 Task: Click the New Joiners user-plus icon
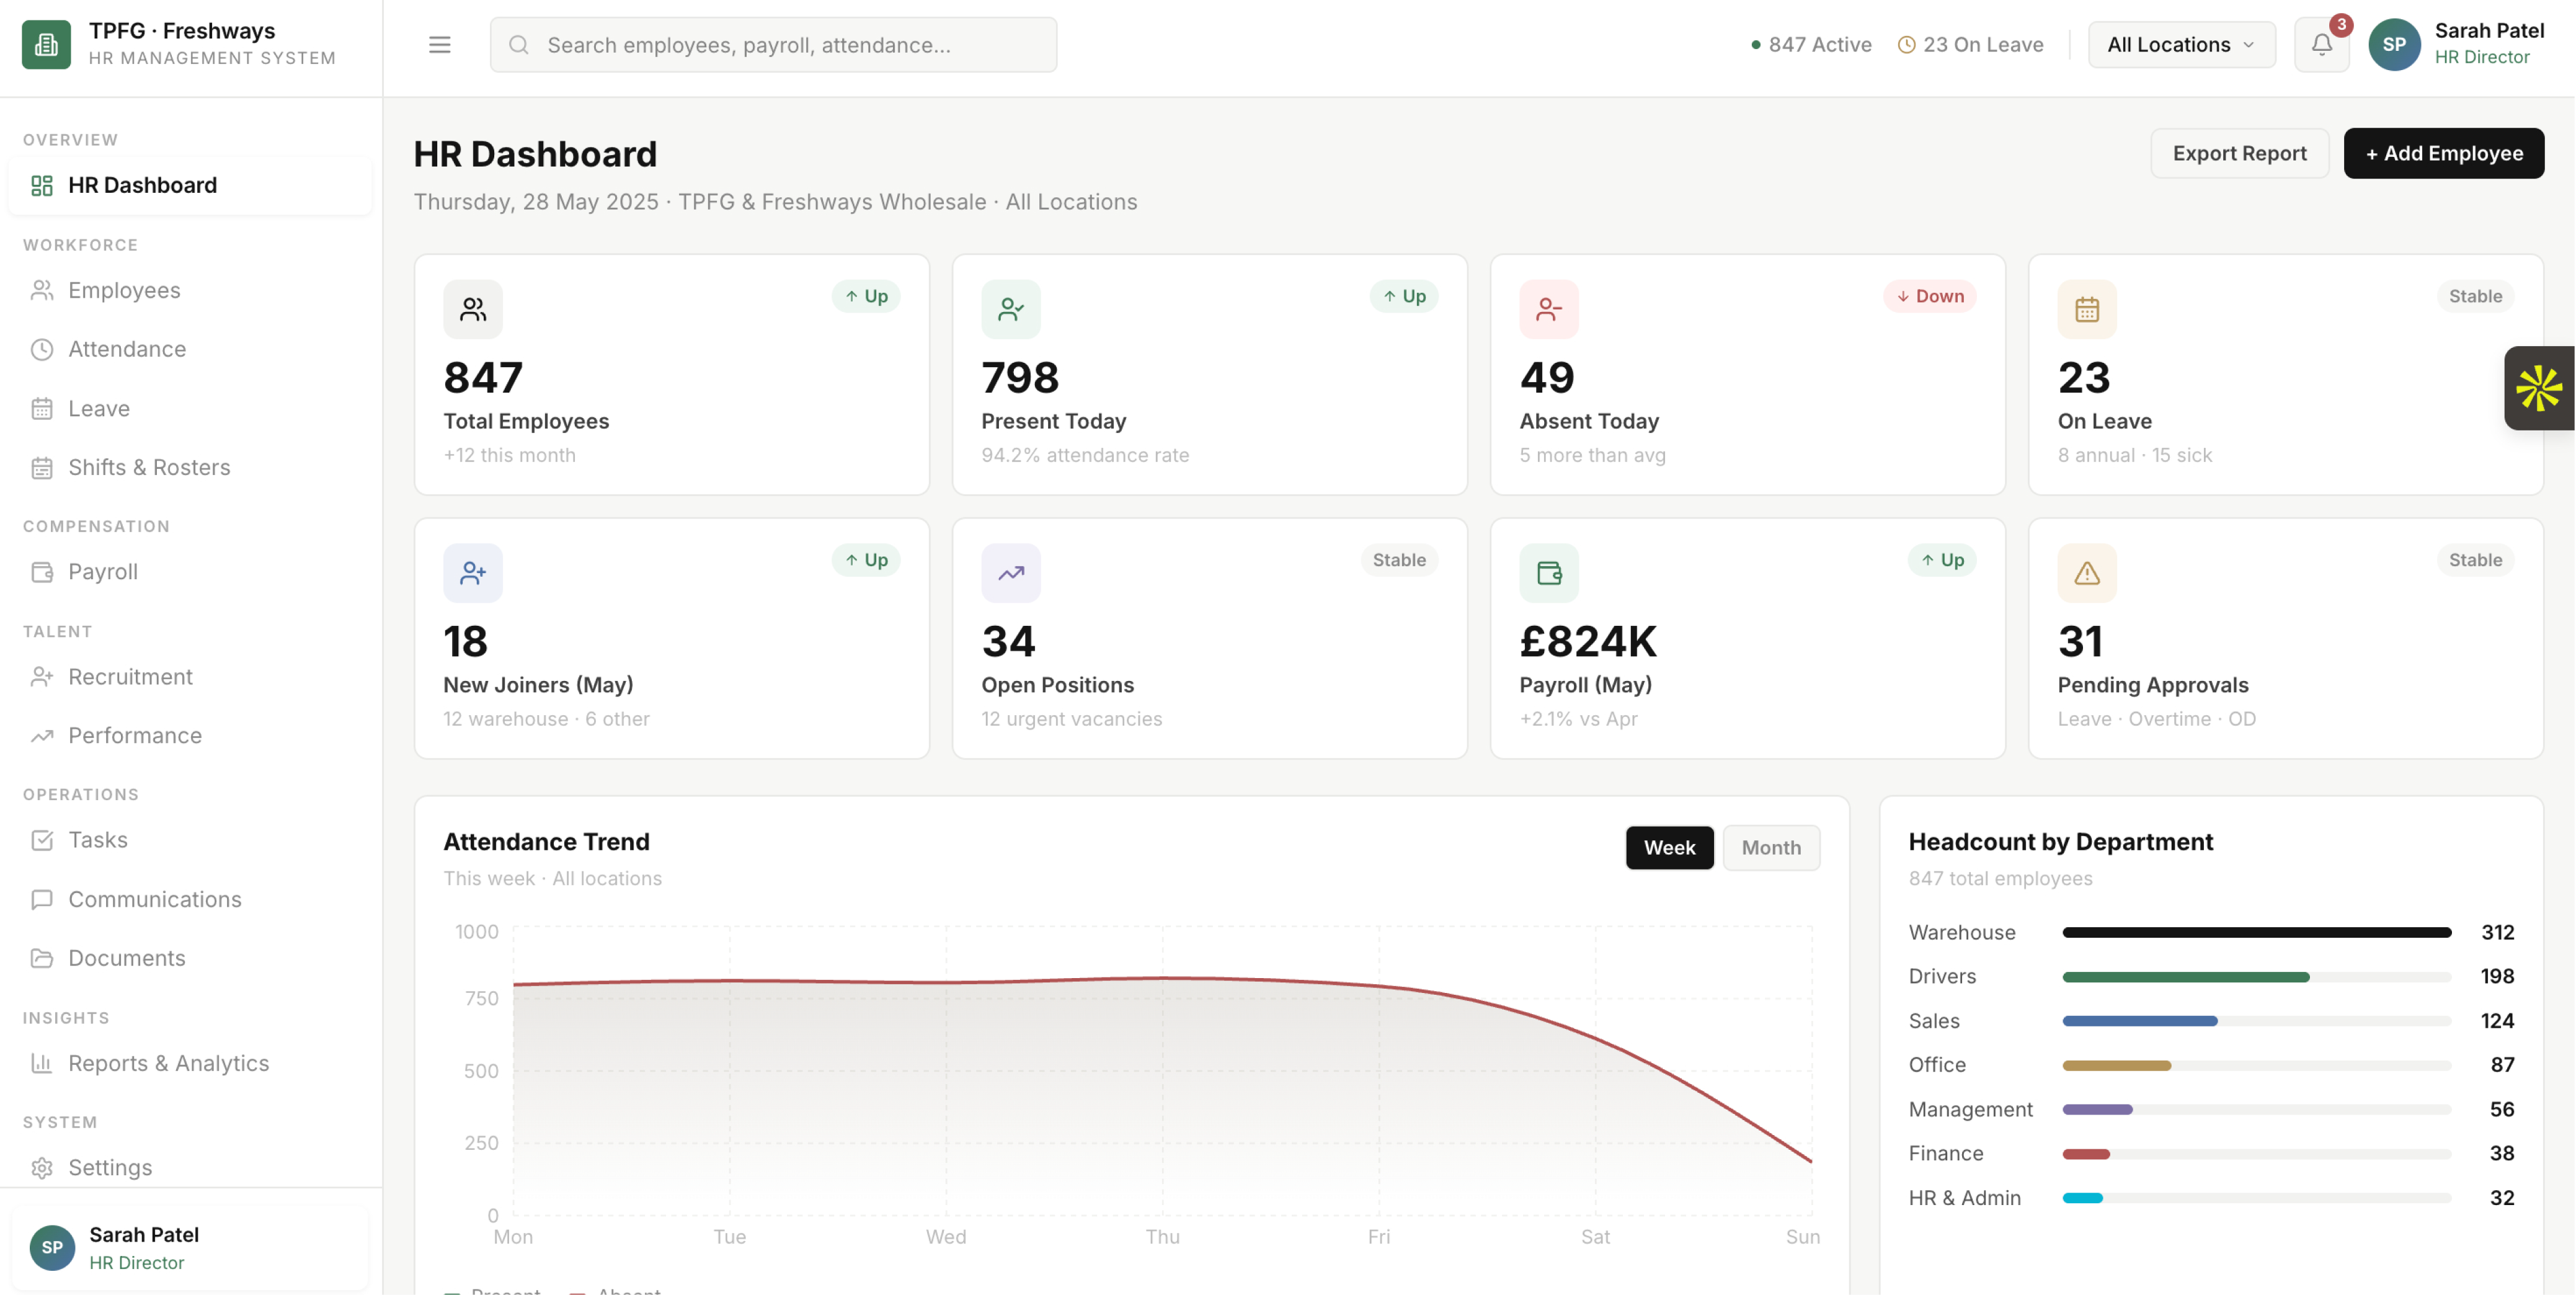[x=473, y=573]
